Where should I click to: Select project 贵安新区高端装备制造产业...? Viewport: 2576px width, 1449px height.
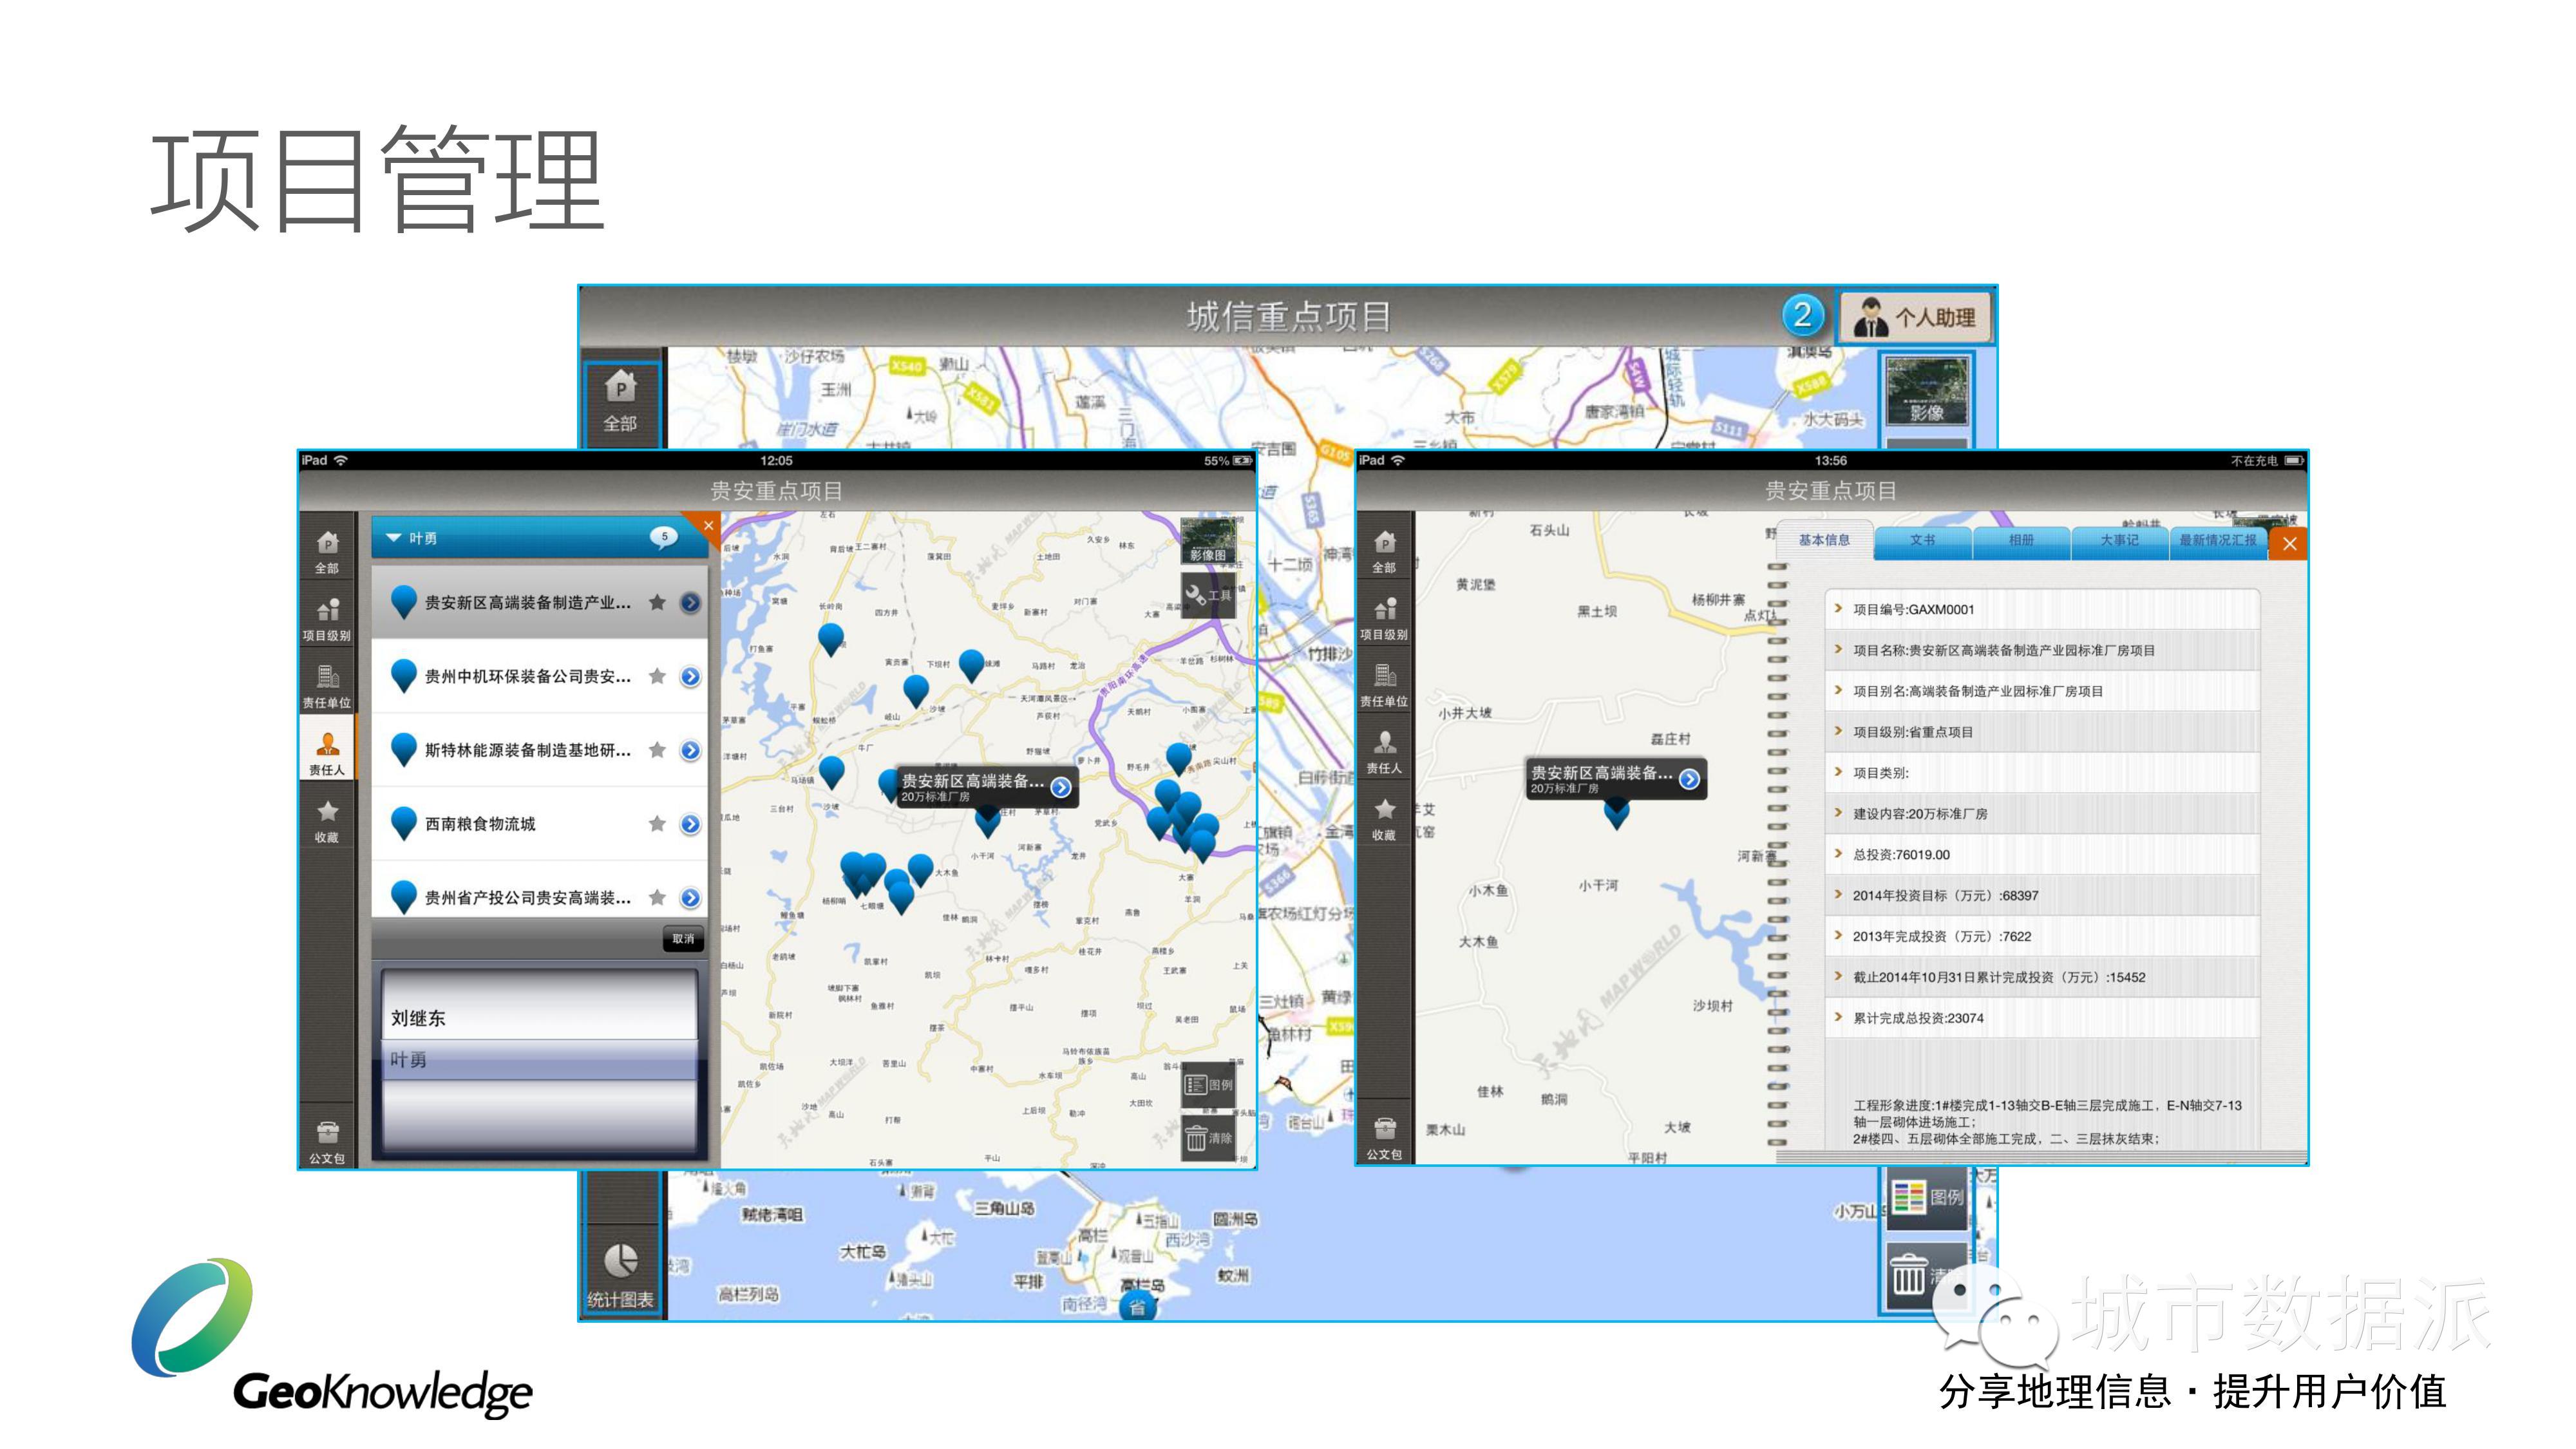pyautogui.click(x=540, y=602)
